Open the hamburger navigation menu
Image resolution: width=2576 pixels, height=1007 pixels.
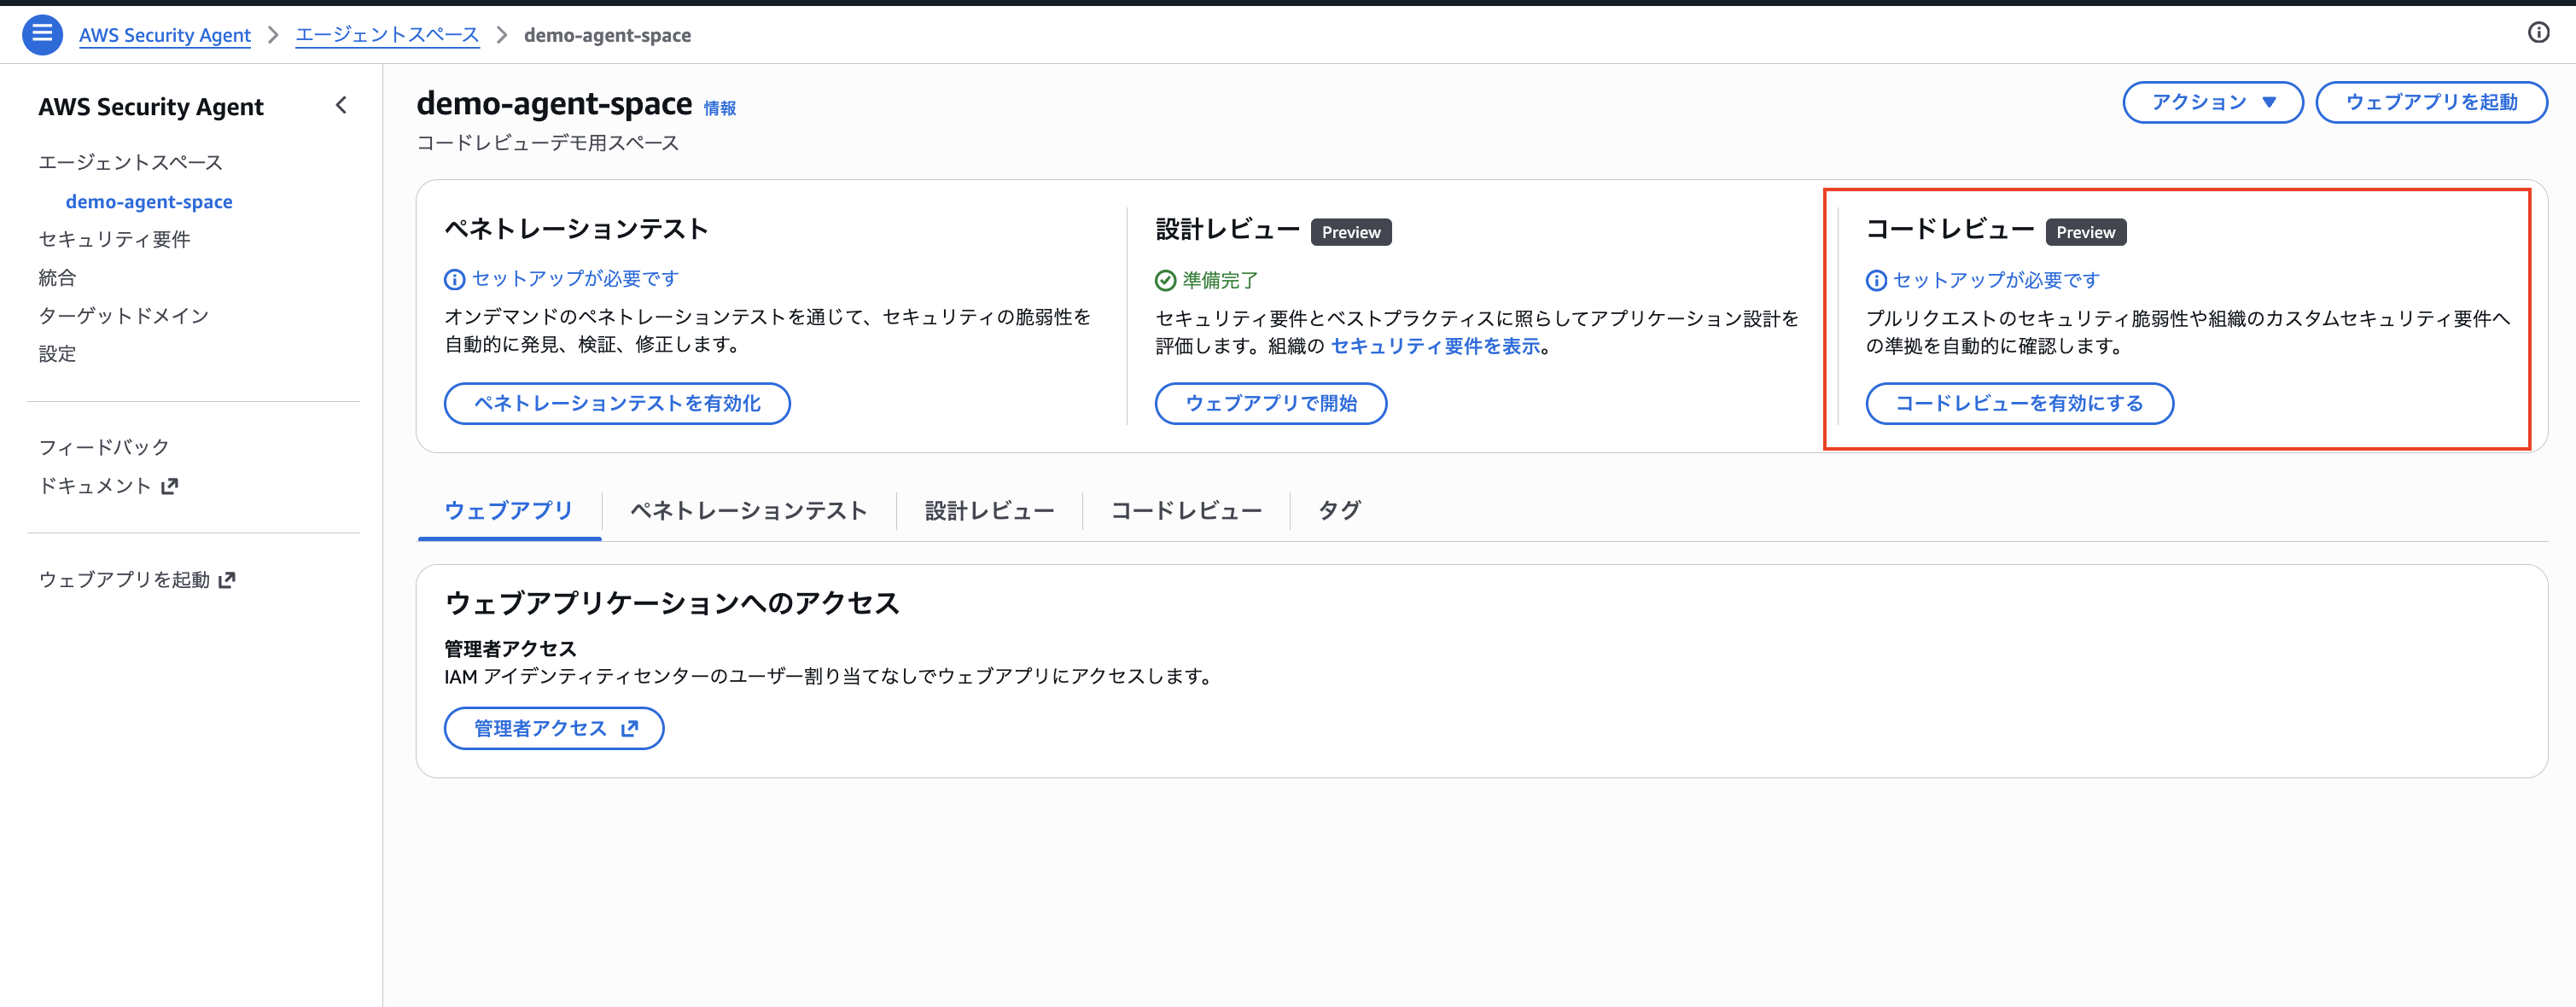coord(42,33)
